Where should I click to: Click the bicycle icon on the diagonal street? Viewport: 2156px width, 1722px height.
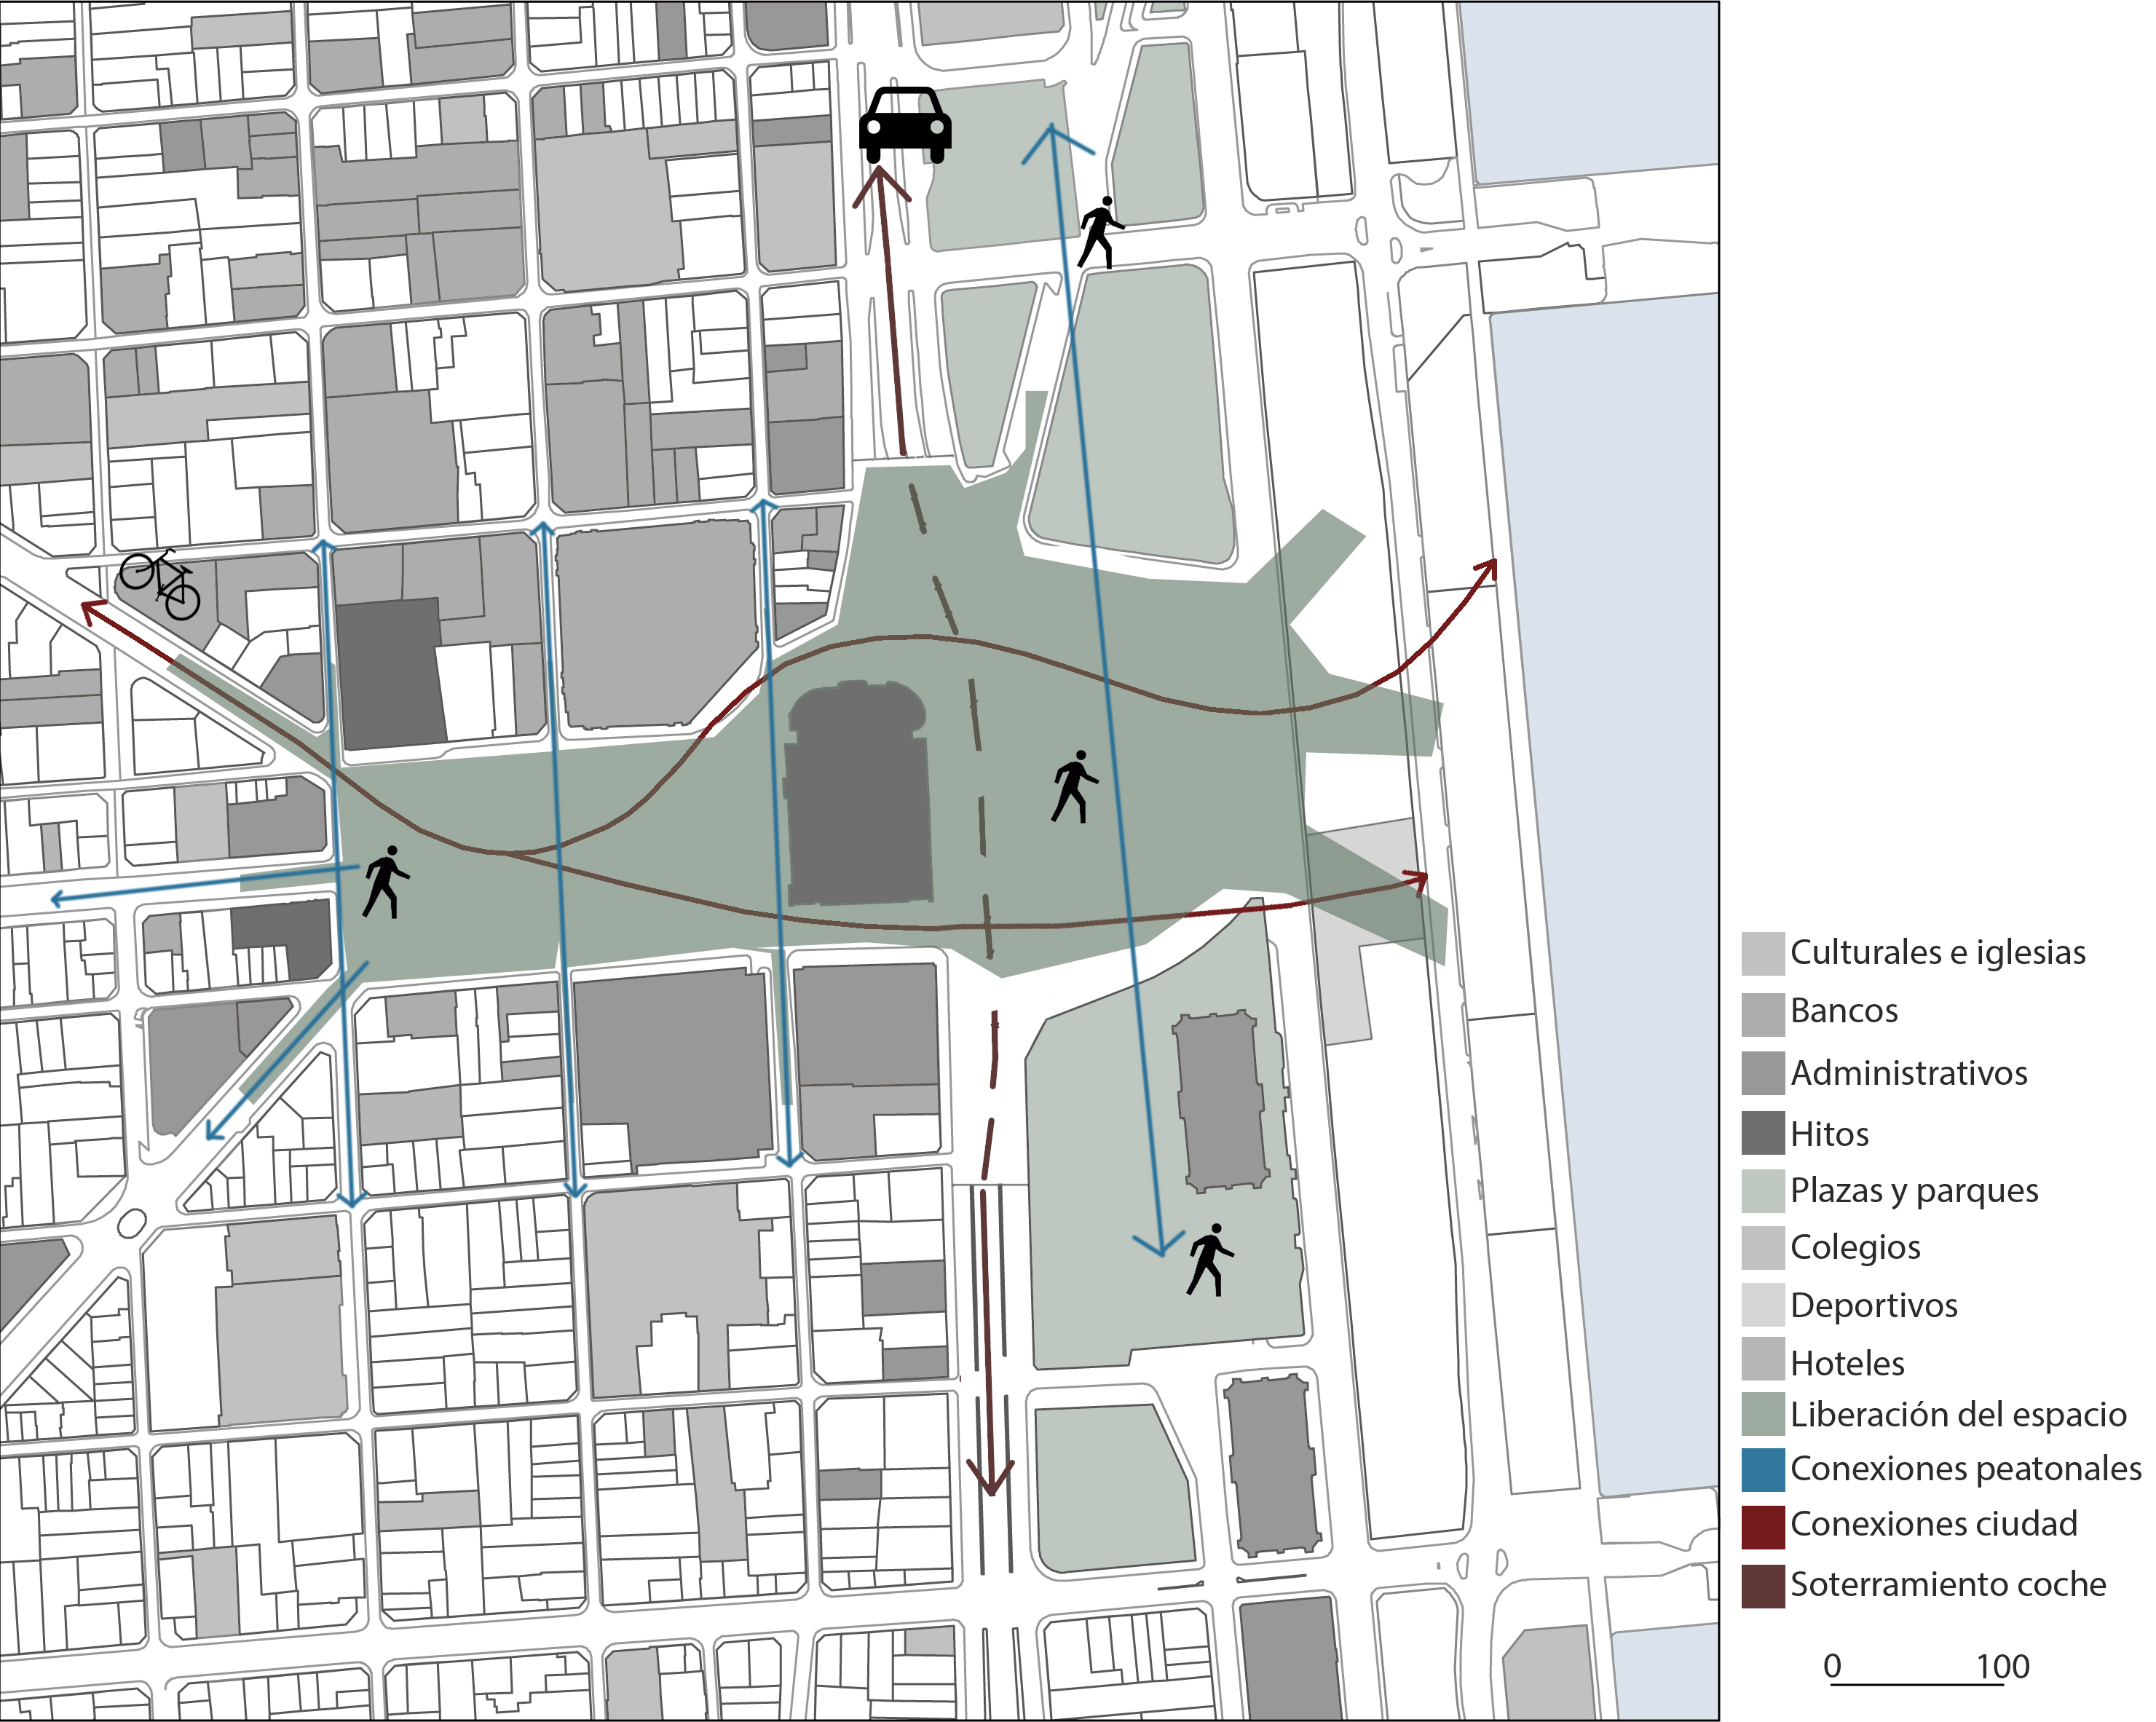click(160, 584)
